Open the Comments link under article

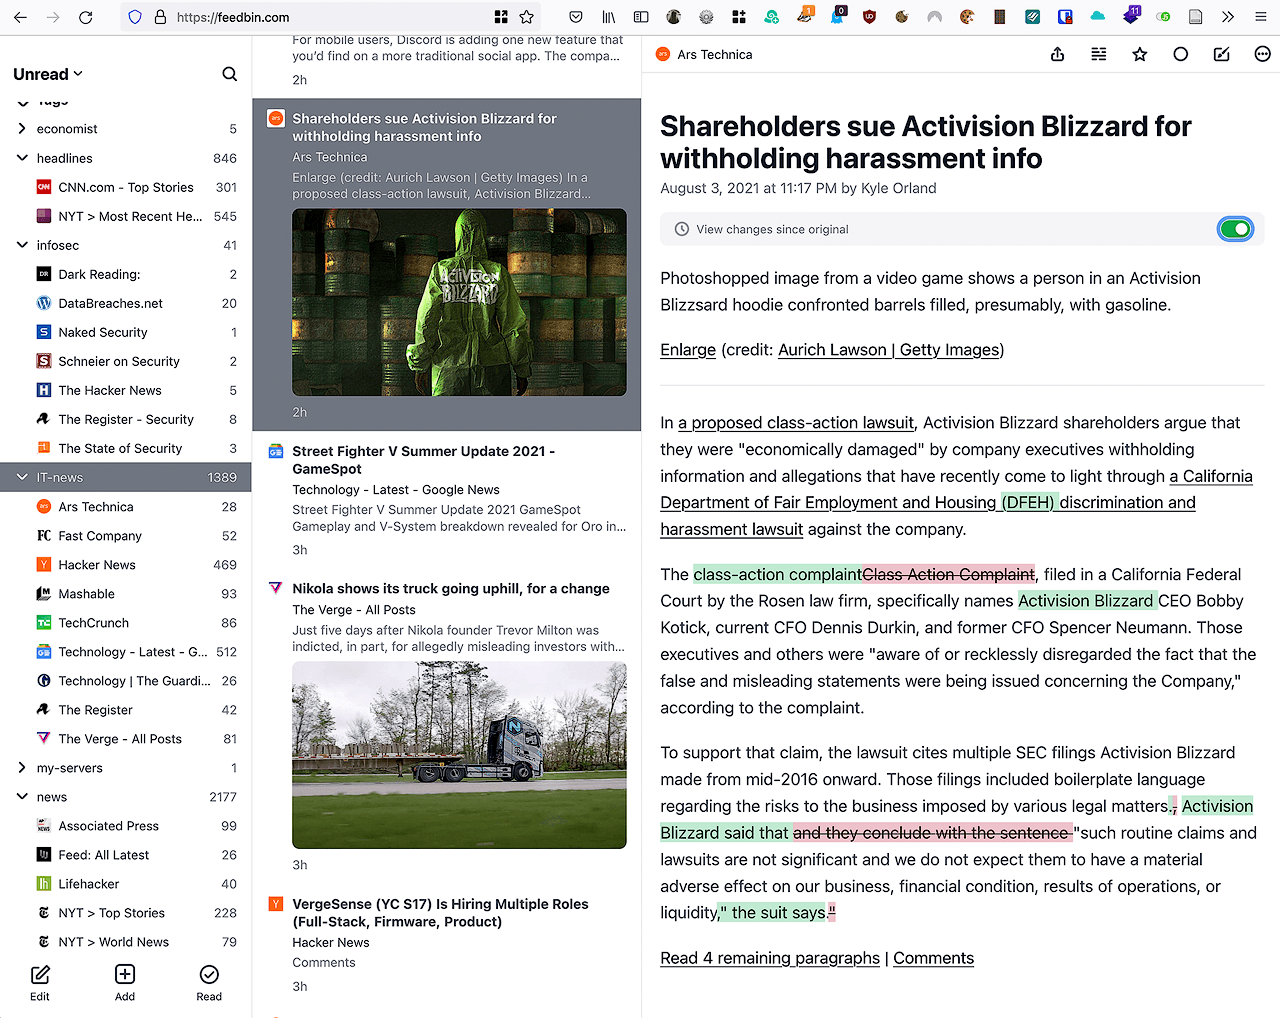(933, 958)
